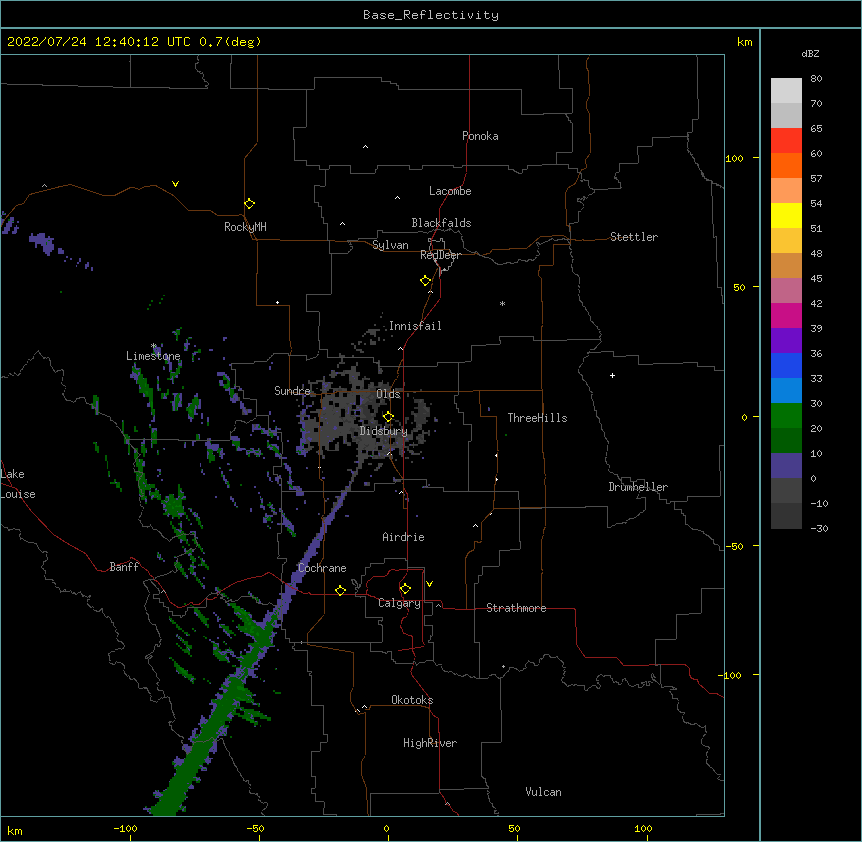
Task: Click the dBZ legend heading
Action: (810, 53)
